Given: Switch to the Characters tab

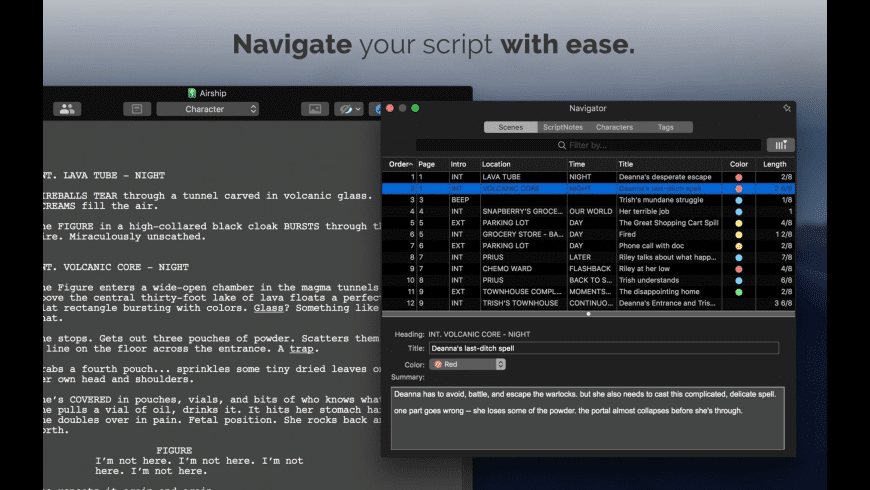Looking at the screenshot, I should [614, 127].
